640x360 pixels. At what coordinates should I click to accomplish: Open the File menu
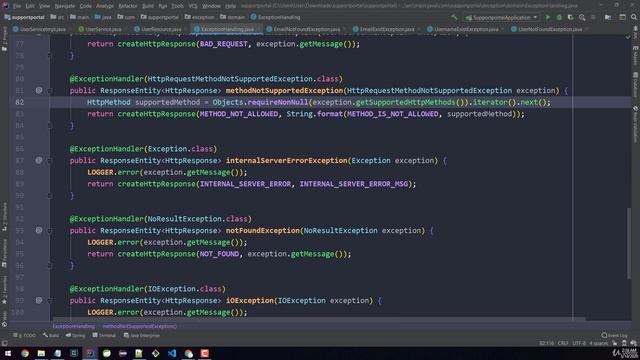click(17, 6)
